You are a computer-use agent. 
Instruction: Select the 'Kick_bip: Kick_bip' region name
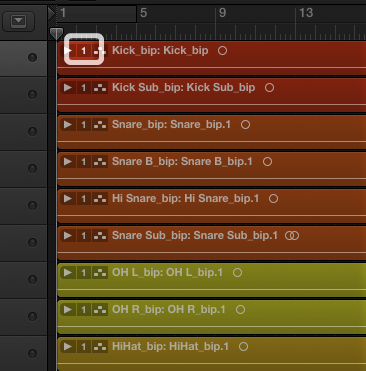(160, 51)
